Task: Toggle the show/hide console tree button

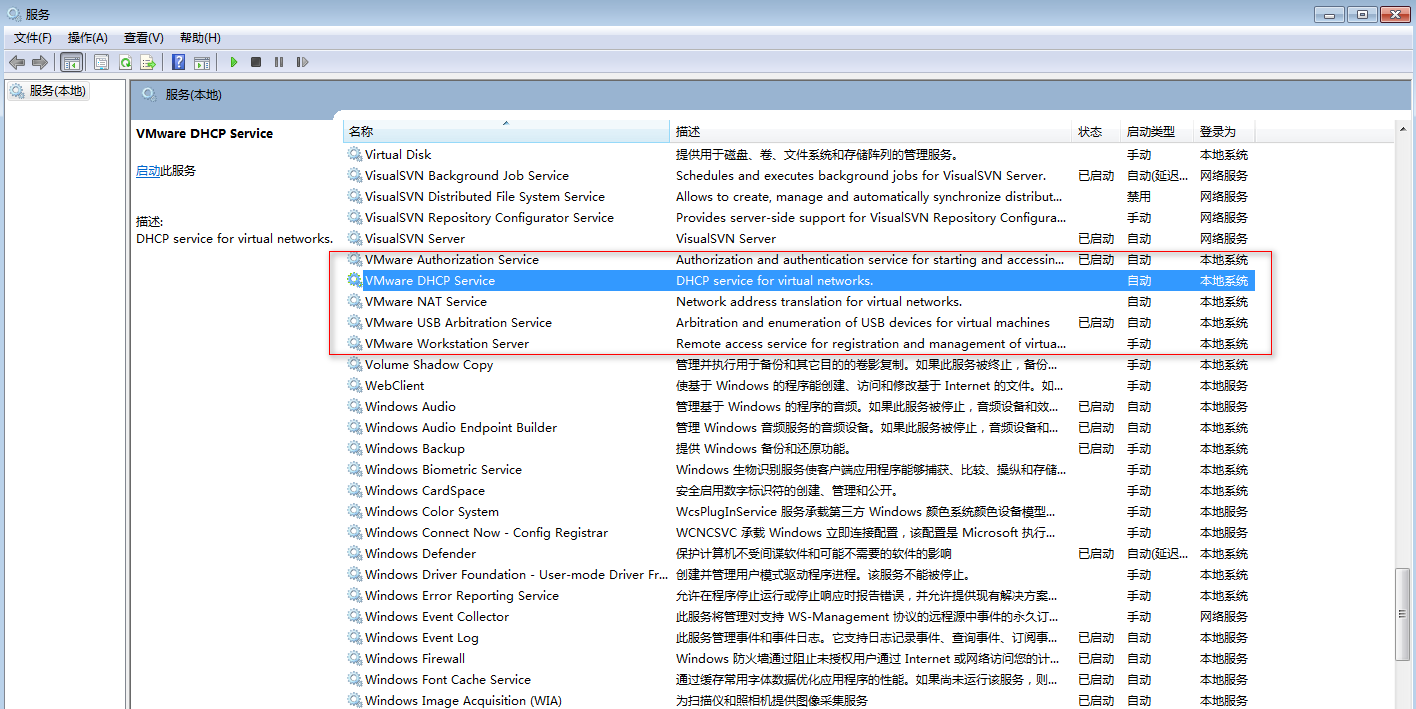Action: pyautogui.click(x=72, y=62)
